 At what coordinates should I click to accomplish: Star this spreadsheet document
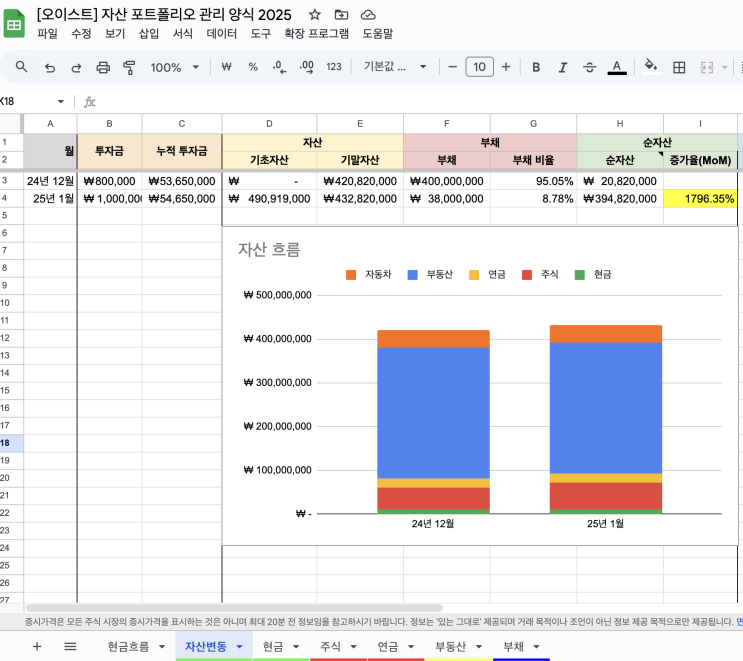(315, 15)
